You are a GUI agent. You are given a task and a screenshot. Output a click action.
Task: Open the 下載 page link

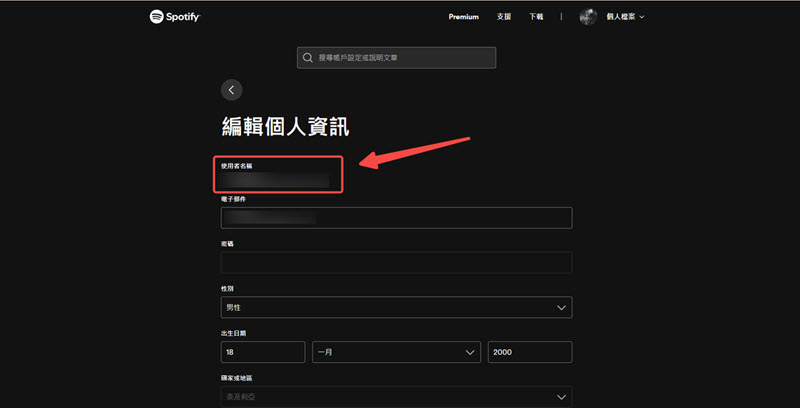[536, 17]
